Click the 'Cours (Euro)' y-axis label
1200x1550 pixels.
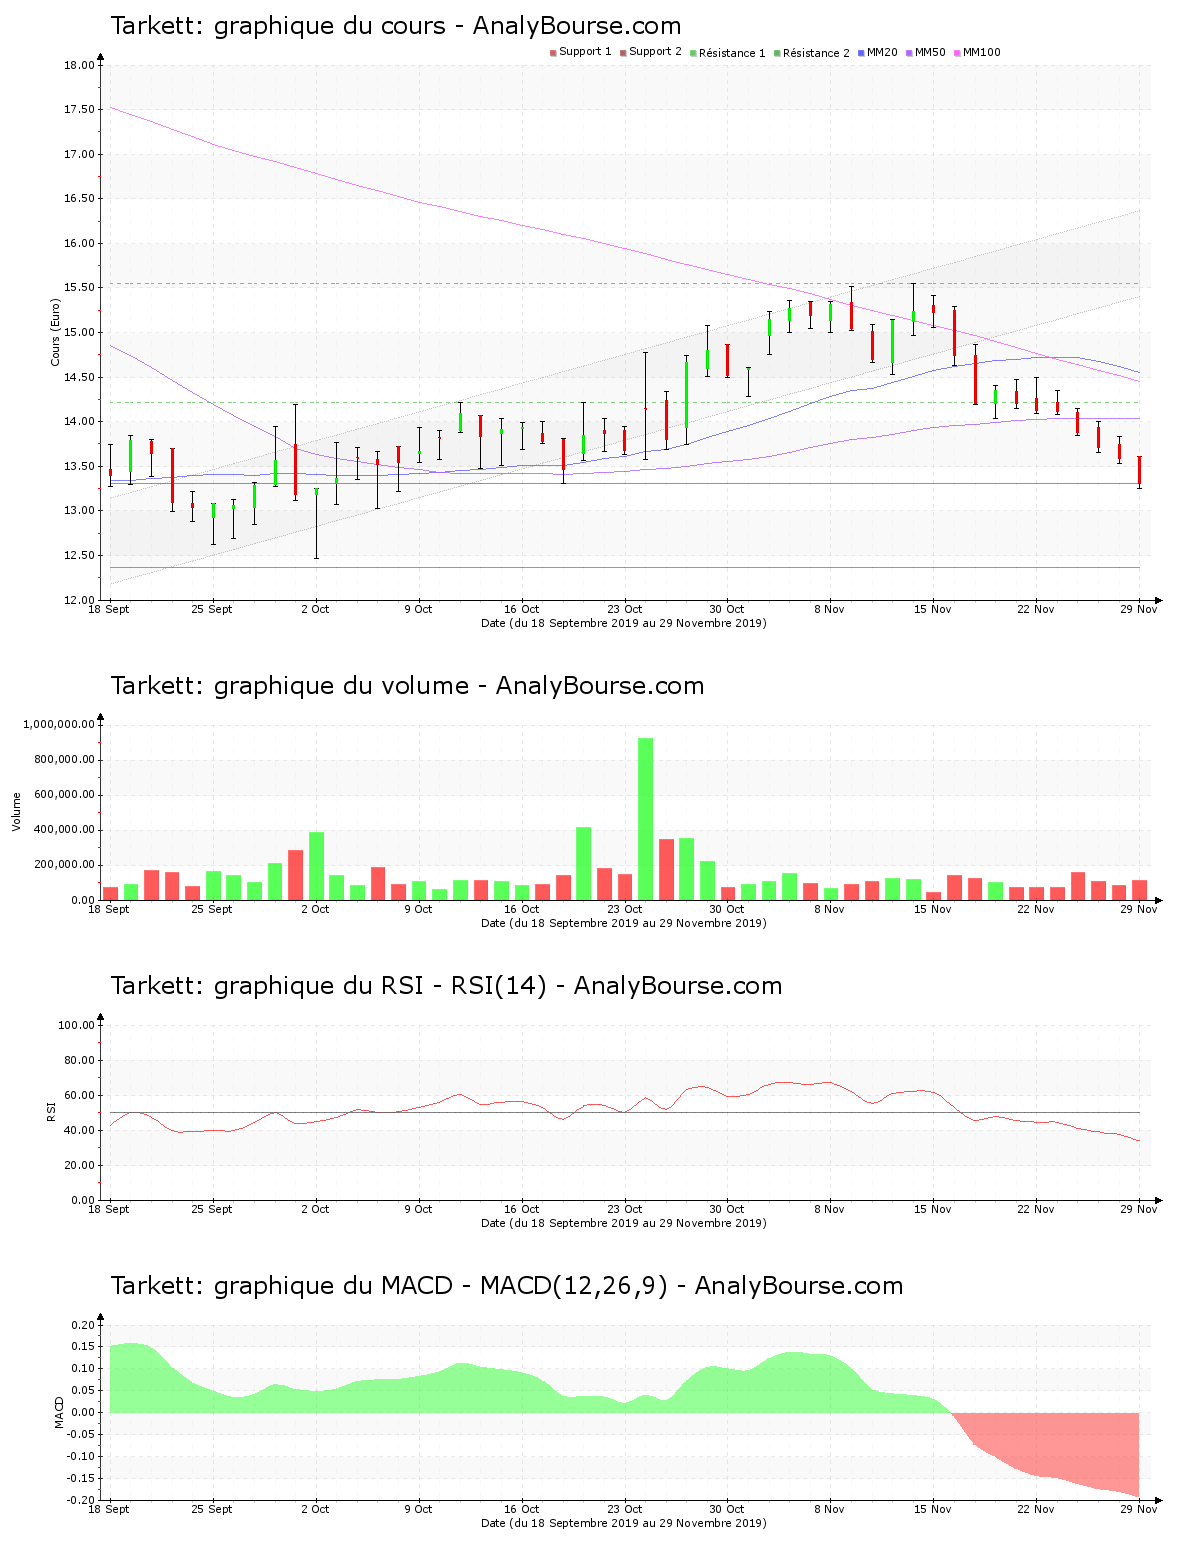tap(56, 333)
